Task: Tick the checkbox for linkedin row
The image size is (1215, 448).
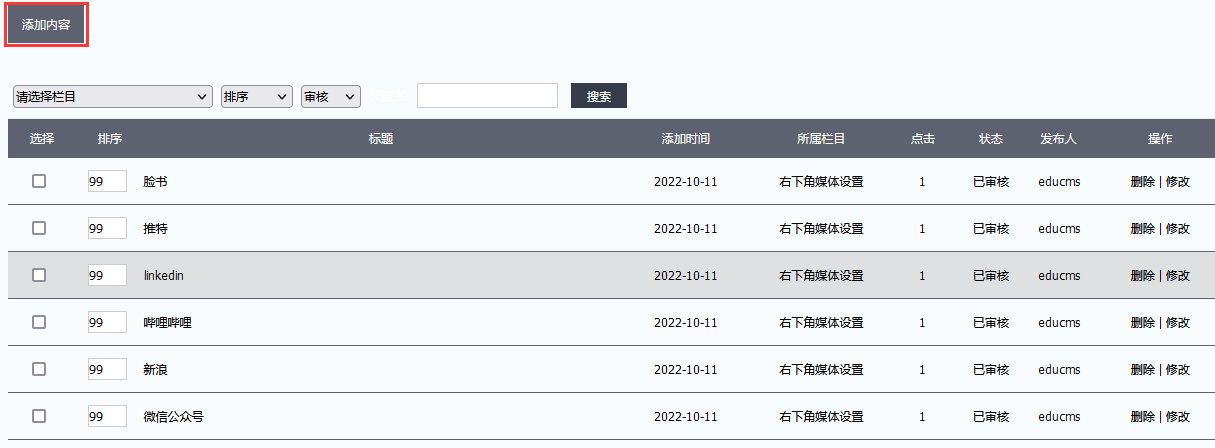Action: 39,275
